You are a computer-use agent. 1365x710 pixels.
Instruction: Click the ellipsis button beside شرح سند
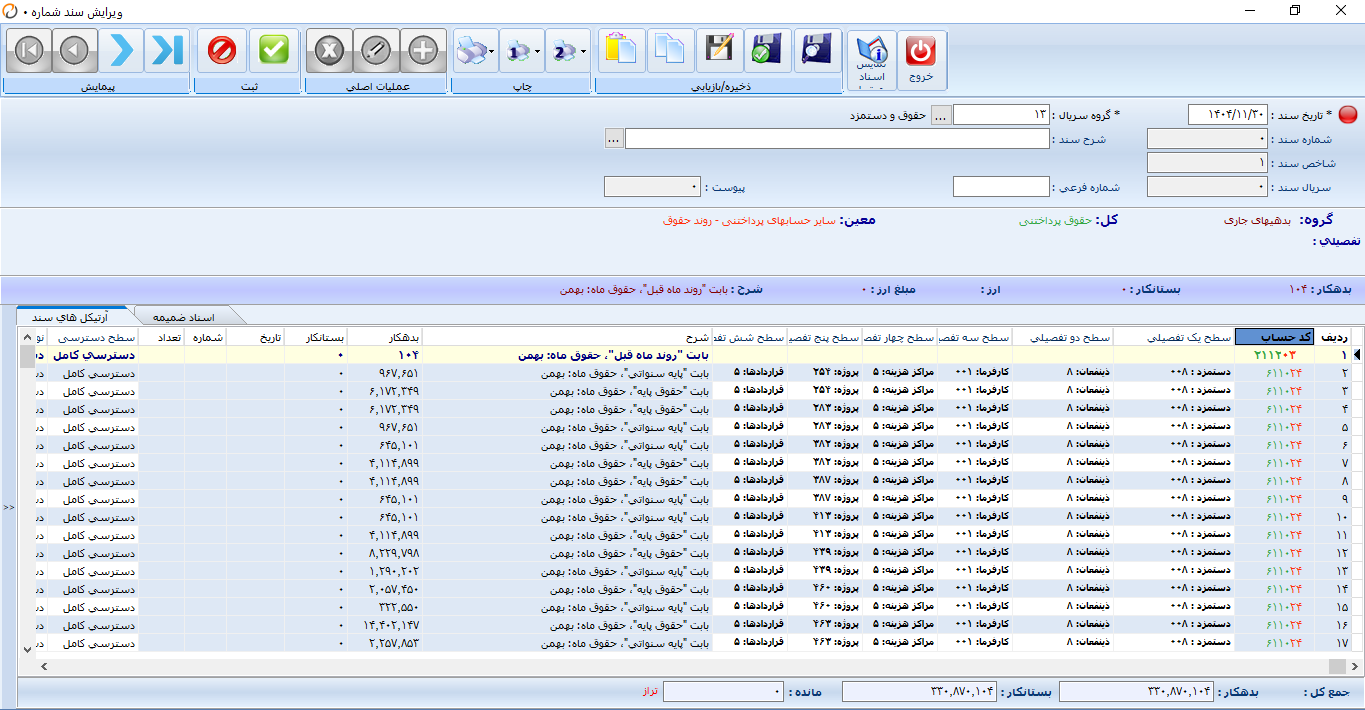614,139
